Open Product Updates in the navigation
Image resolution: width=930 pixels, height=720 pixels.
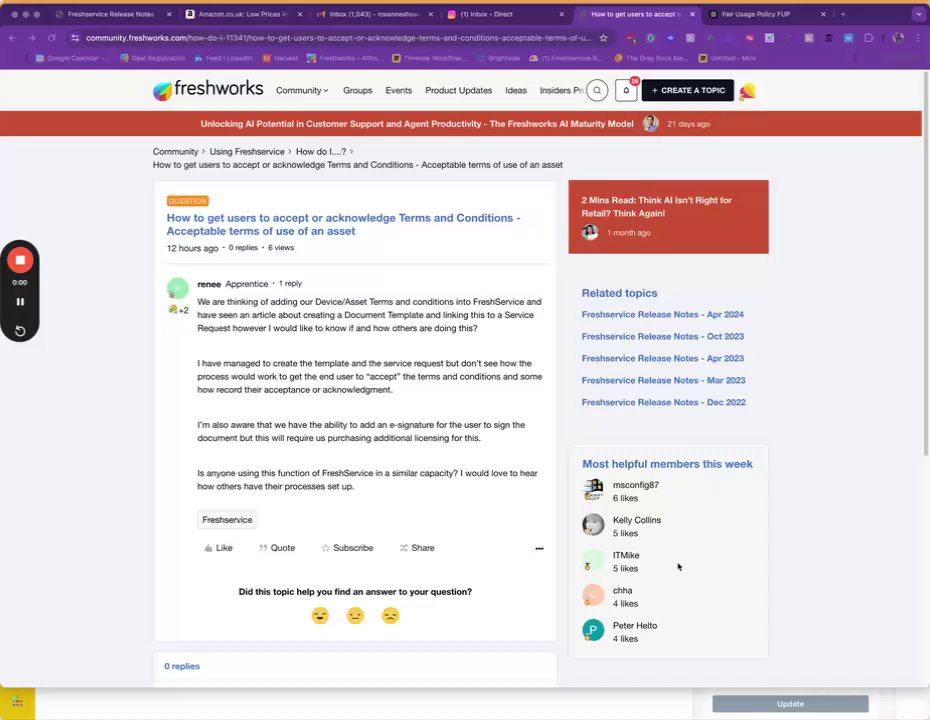coord(458,91)
